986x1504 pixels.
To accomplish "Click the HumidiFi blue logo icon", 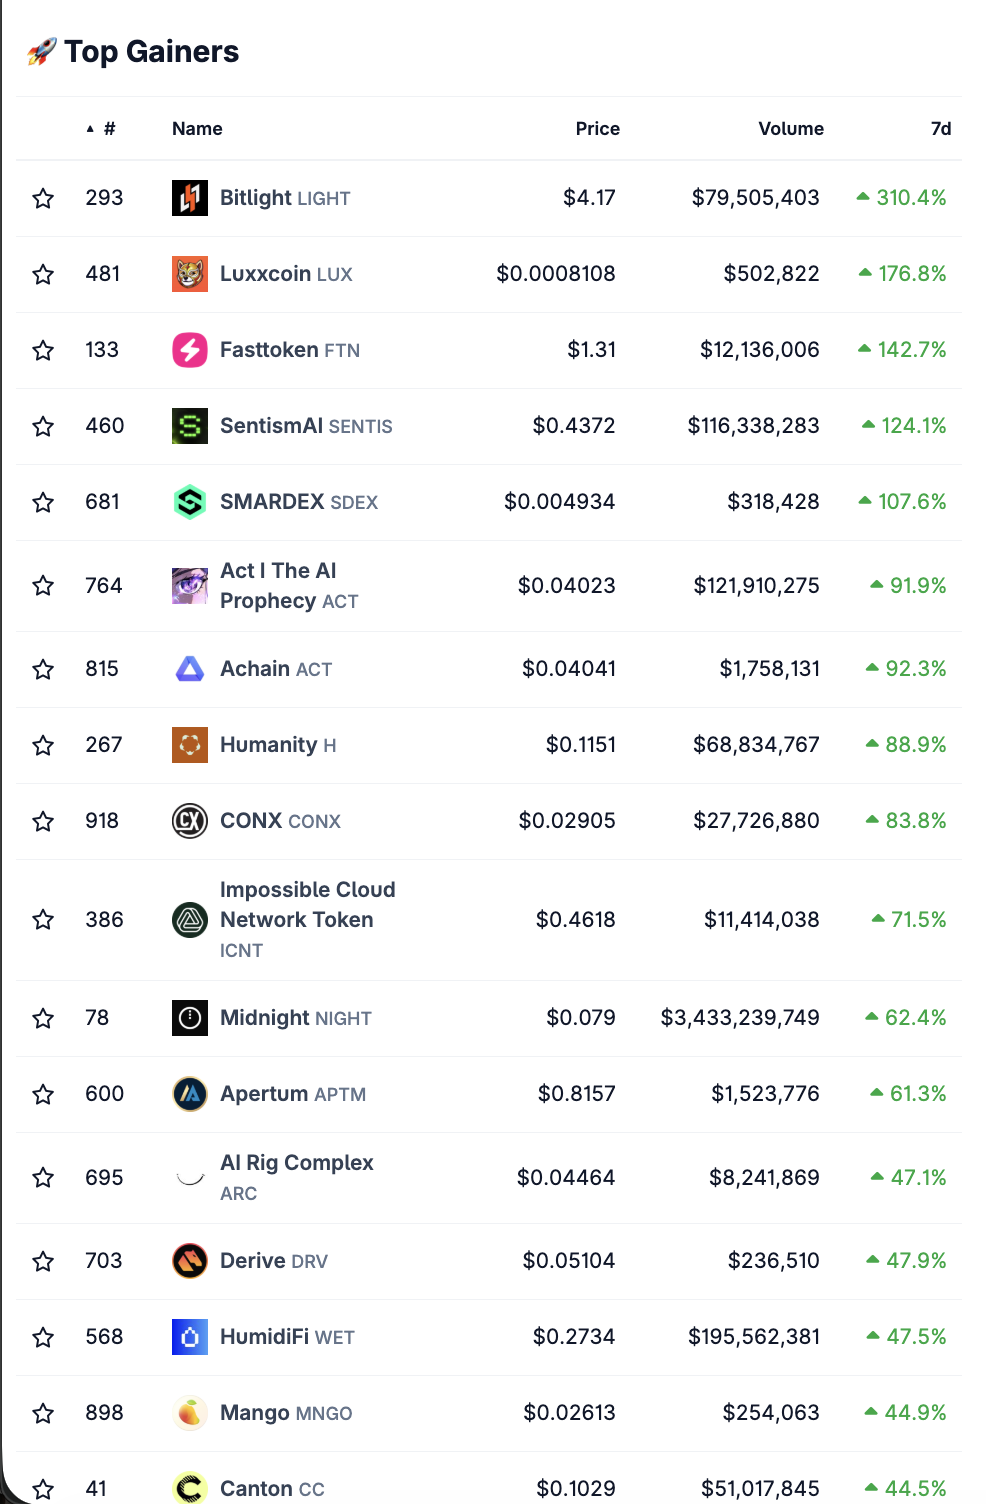I will pos(189,1337).
